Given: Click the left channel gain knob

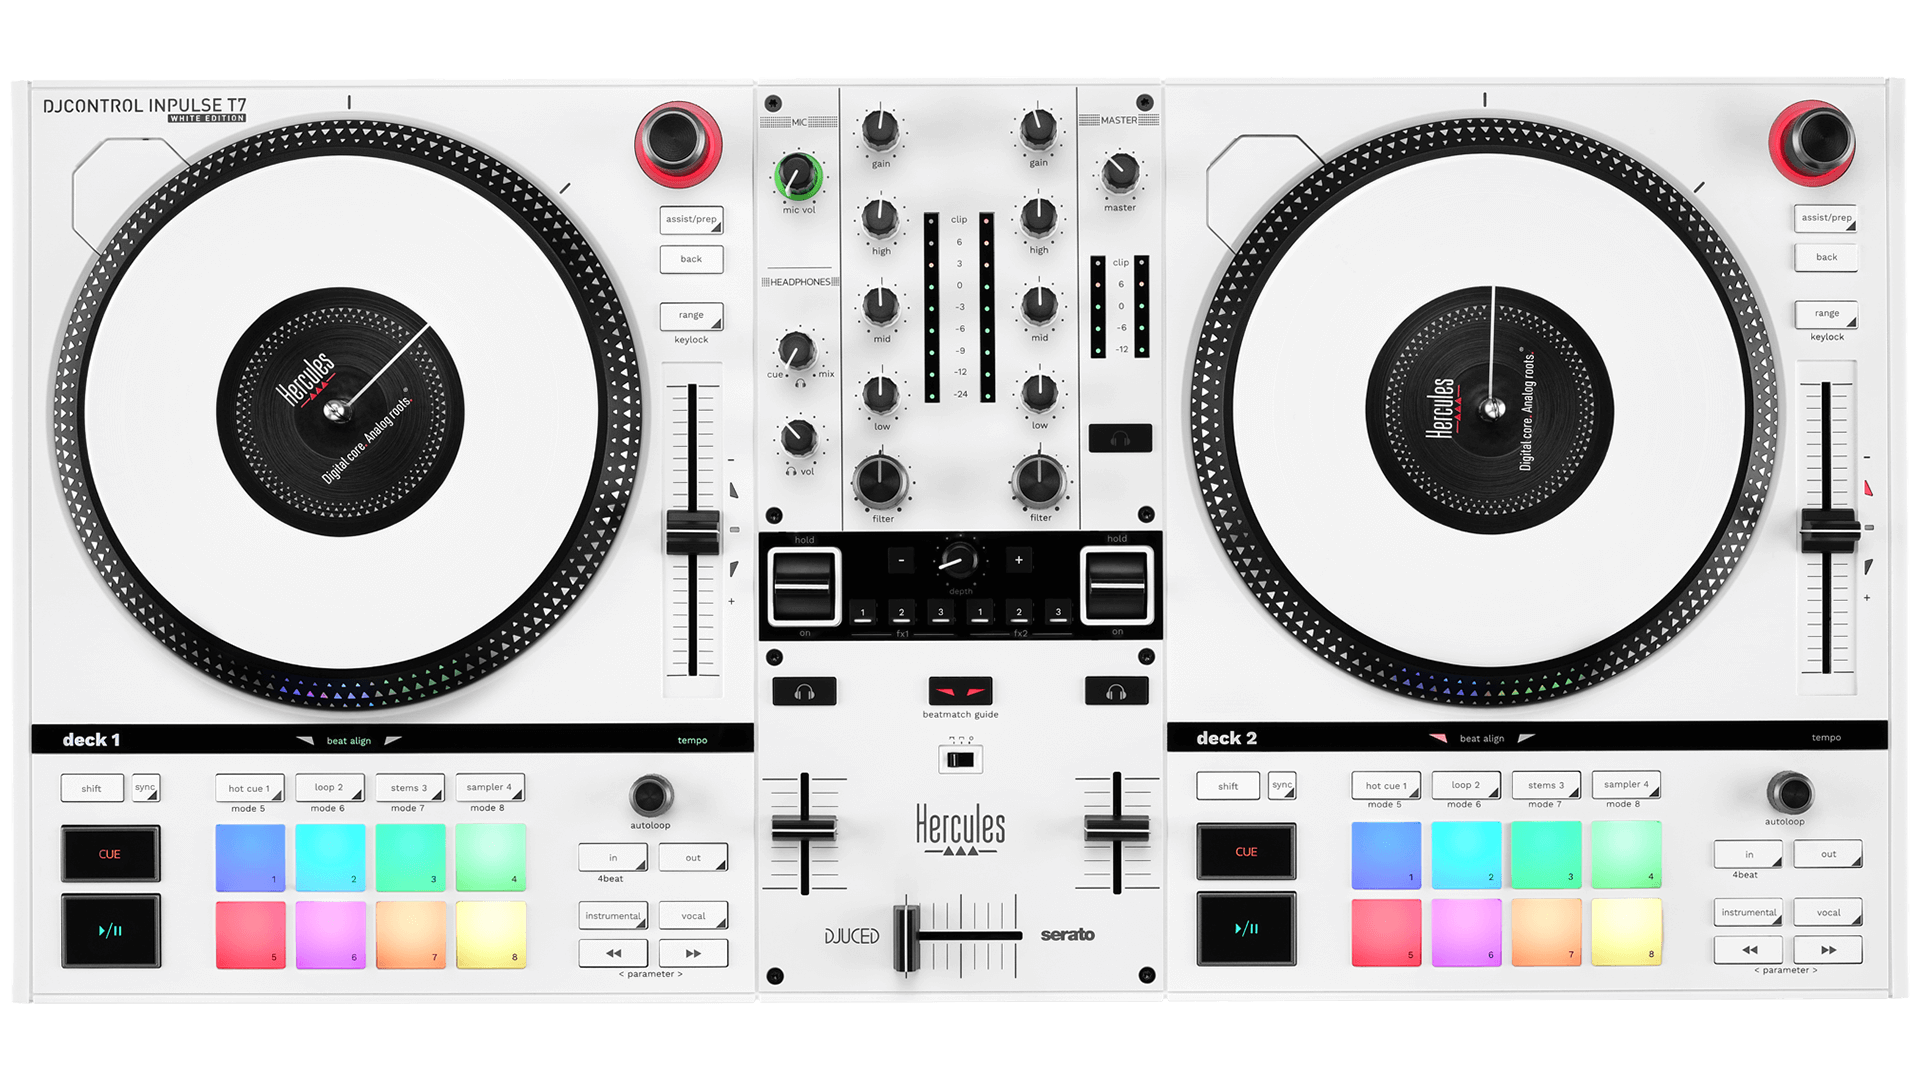Looking at the screenshot, I should (880, 130).
